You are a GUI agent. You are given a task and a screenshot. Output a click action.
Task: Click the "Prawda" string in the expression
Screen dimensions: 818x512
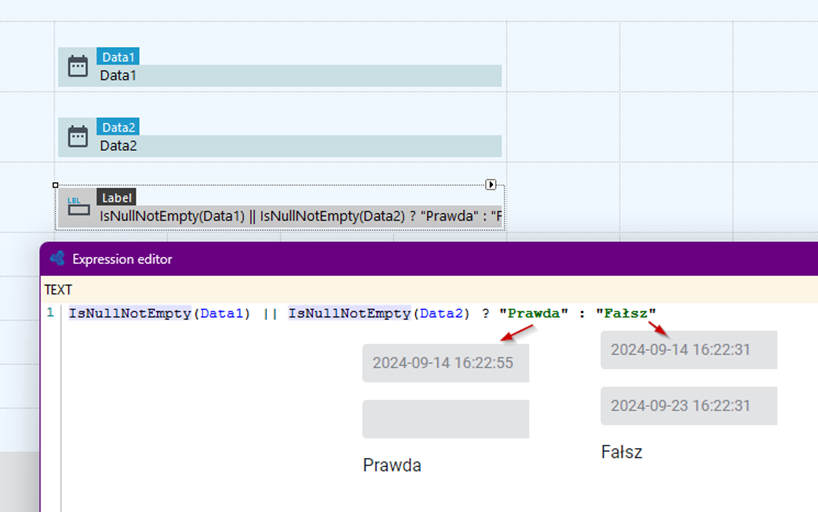533,313
